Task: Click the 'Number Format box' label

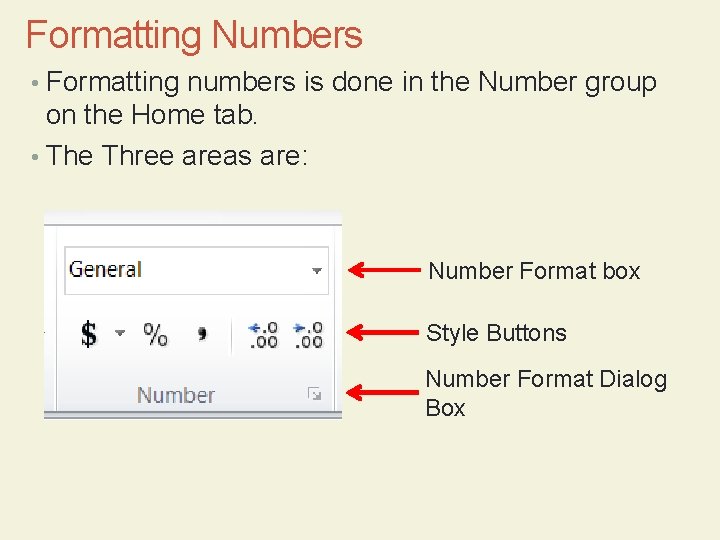Action: (534, 270)
